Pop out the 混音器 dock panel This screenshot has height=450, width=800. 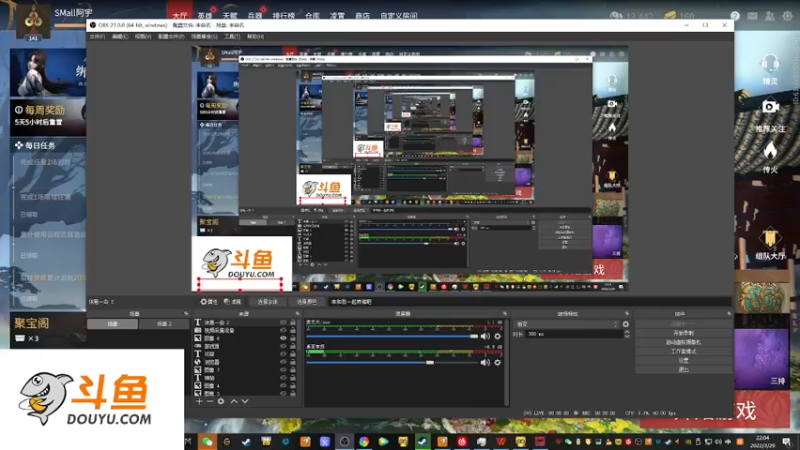505,314
